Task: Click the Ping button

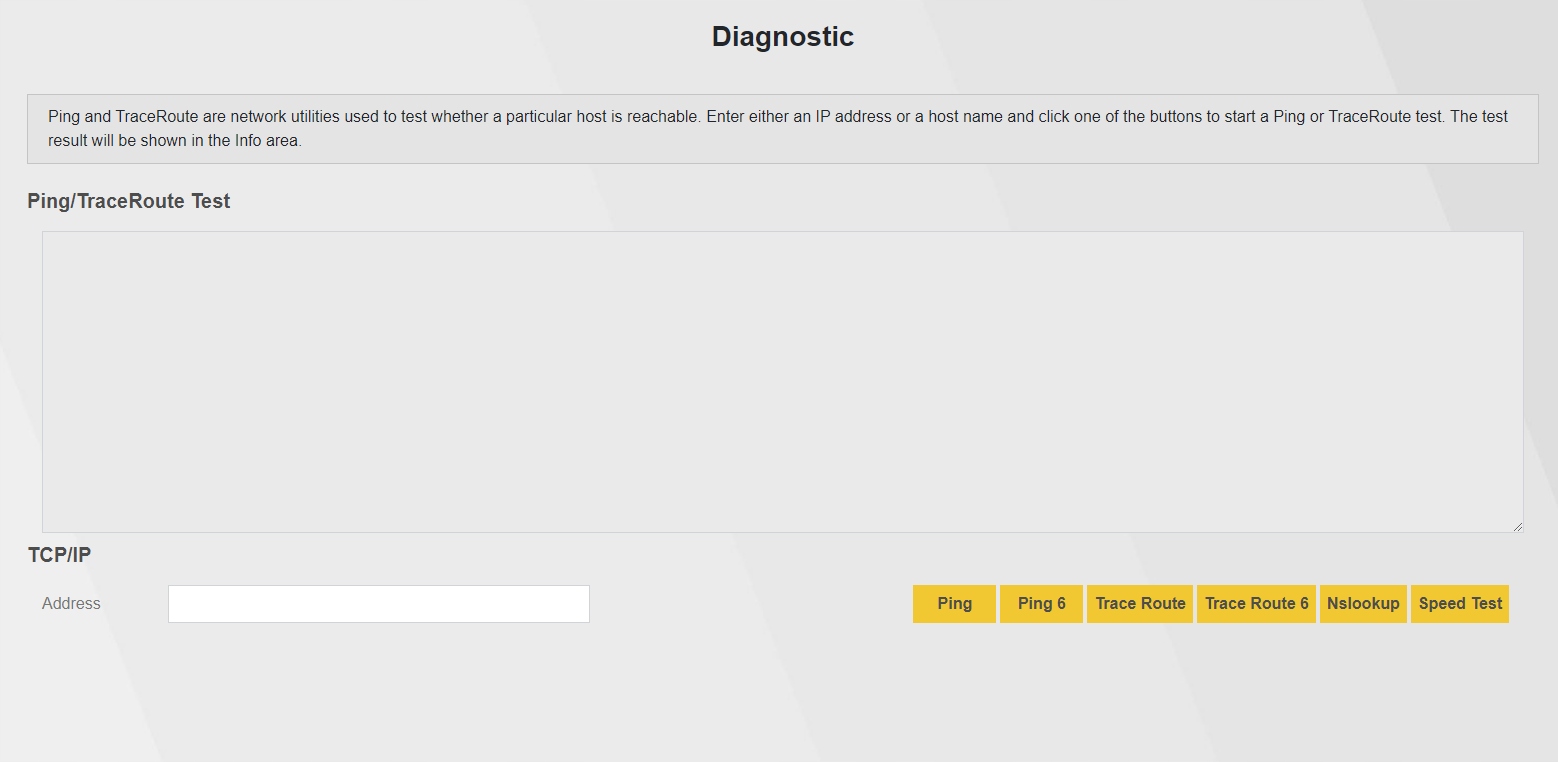Action: pyautogui.click(x=954, y=604)
